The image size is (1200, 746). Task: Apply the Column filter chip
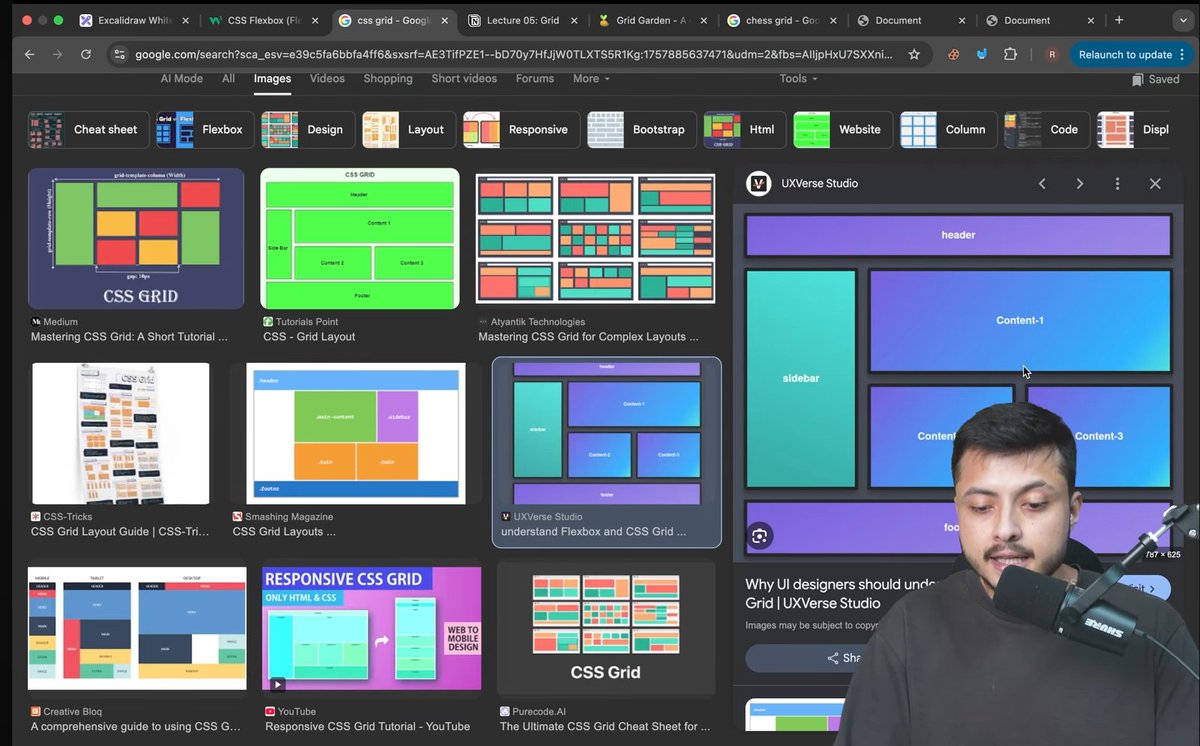click(948, 130)
